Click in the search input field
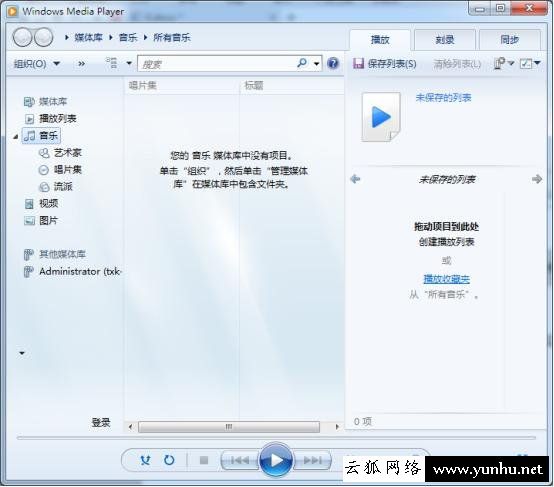 [x=217, y=64]
